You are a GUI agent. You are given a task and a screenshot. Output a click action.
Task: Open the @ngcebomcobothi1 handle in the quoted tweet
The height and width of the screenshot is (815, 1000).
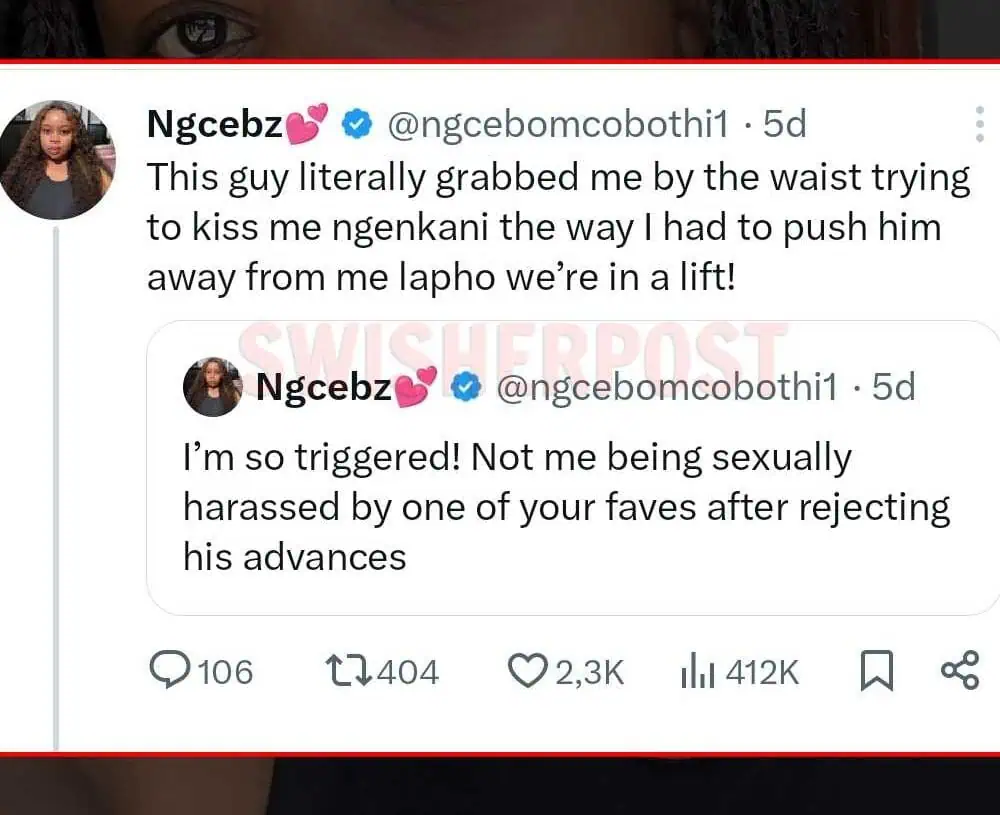(x=667, y=387)
